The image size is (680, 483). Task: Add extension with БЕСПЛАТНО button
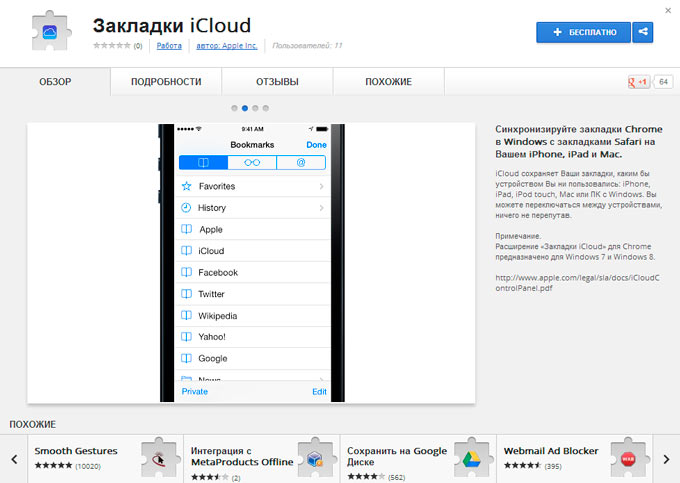tap(583, 32)
